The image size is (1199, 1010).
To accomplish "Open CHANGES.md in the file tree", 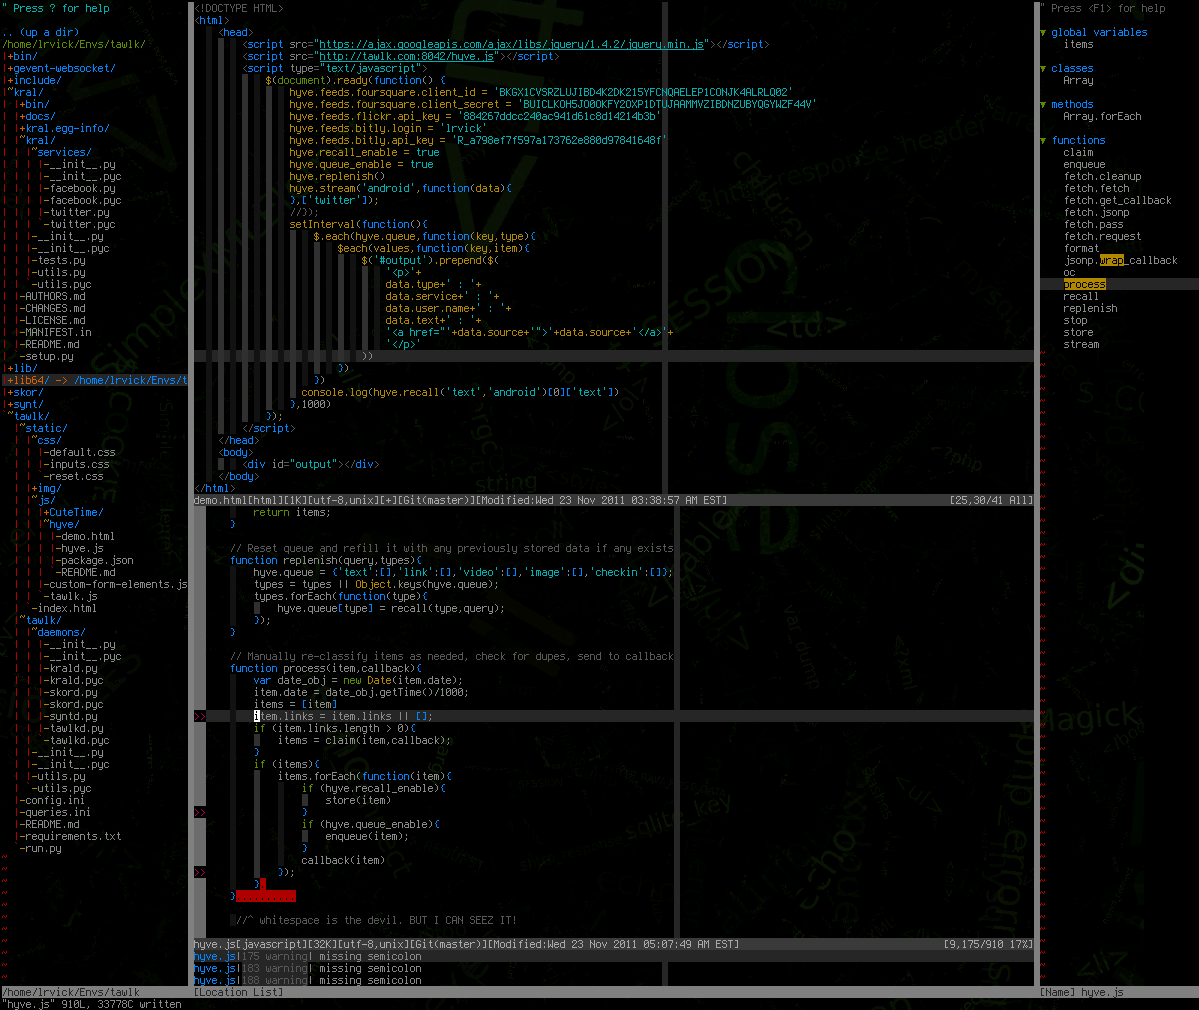I will 55,308.
